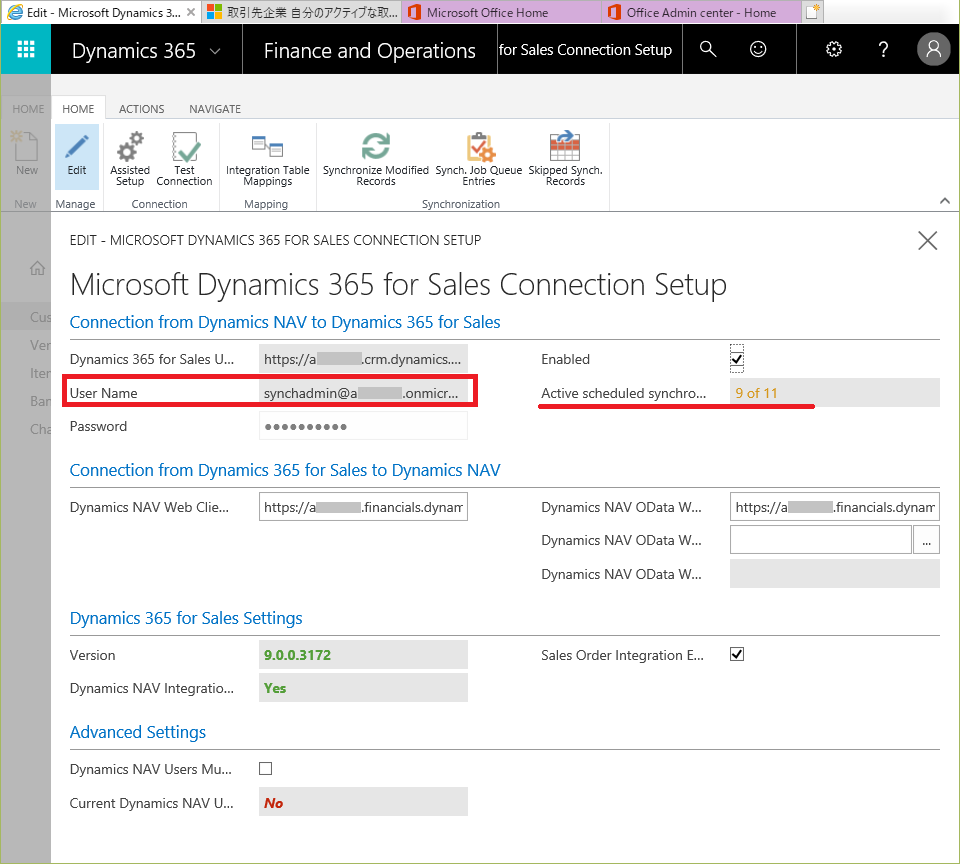Screen dimensions: 960x864
Task: Open a new browser tab
Action: click(x=812, y=12)
